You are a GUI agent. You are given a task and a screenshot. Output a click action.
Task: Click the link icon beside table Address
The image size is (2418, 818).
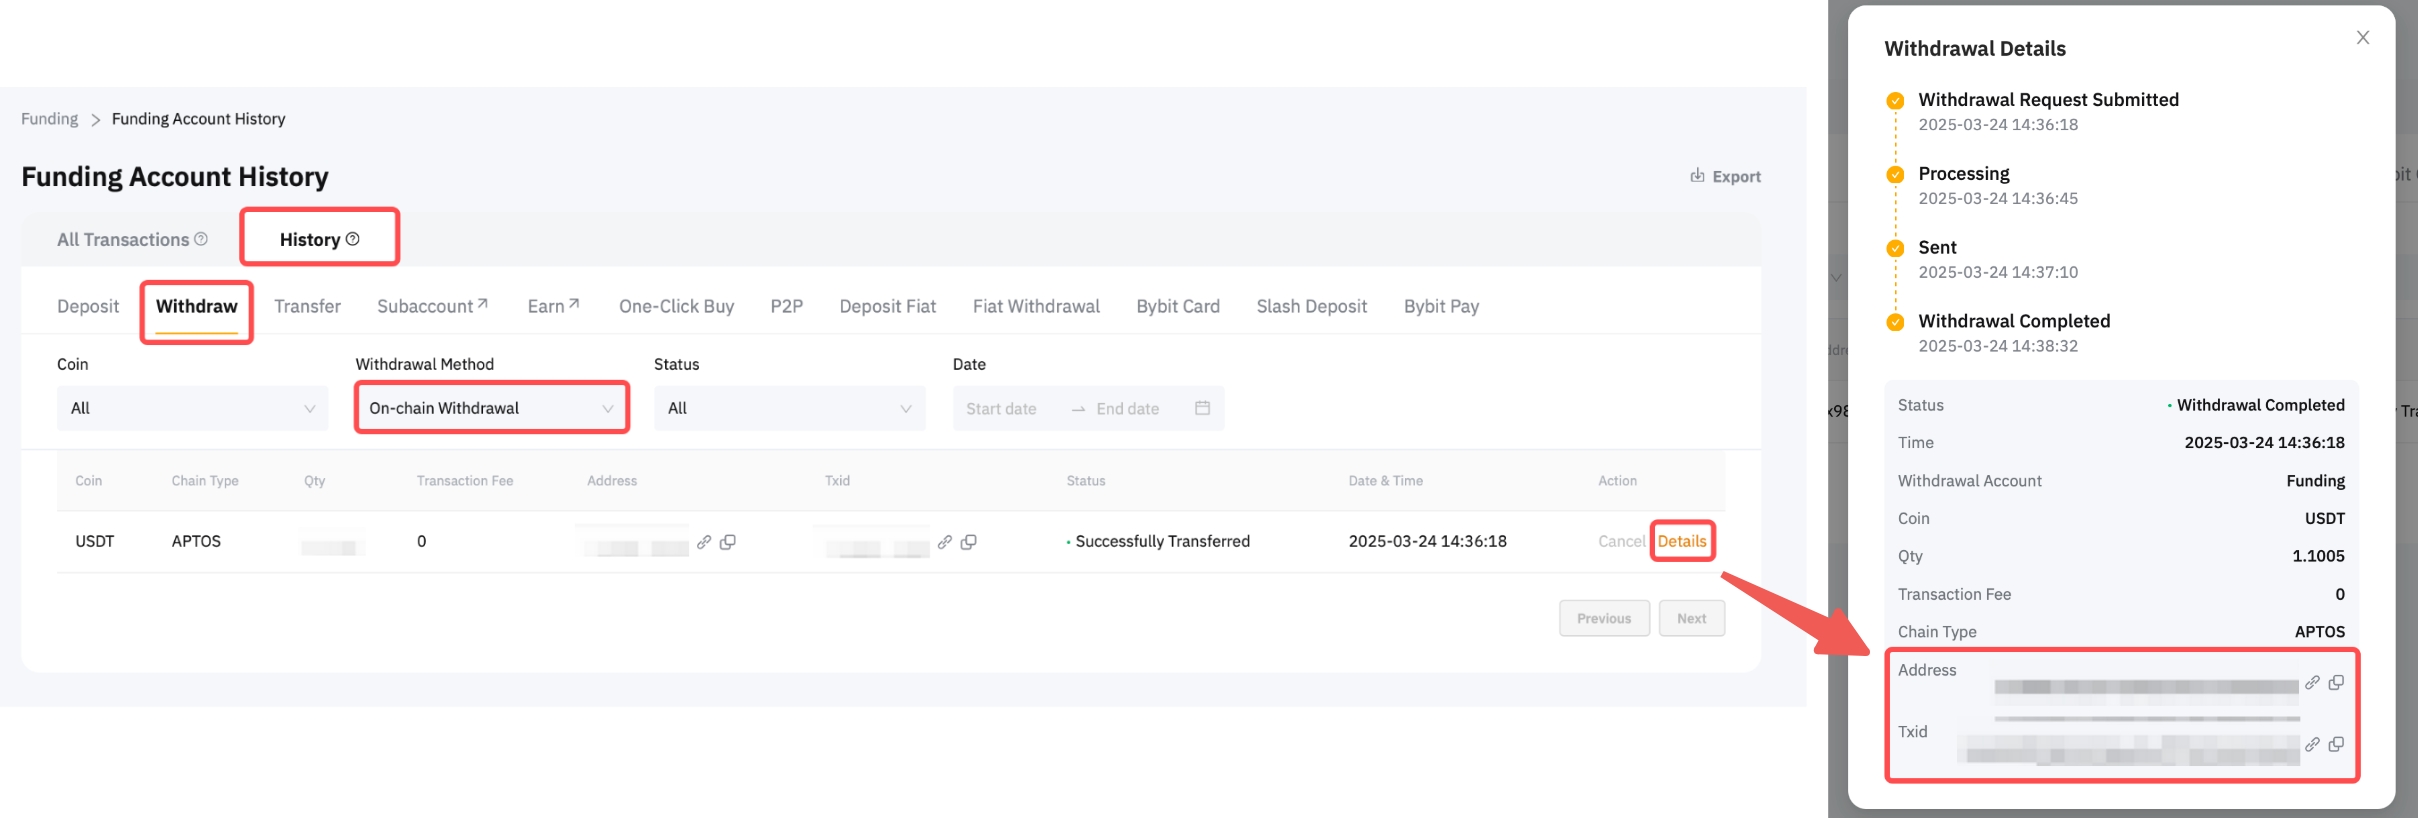click(x=704, y=542)
